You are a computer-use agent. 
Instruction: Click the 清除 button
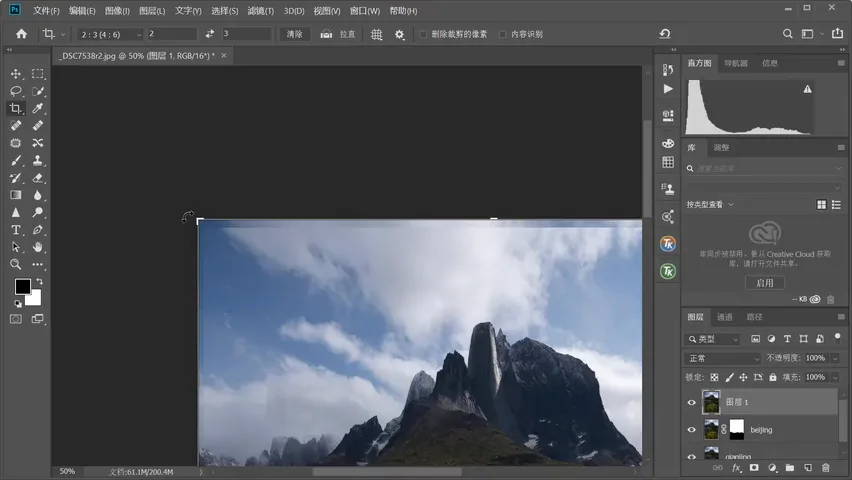click(295, 34)
